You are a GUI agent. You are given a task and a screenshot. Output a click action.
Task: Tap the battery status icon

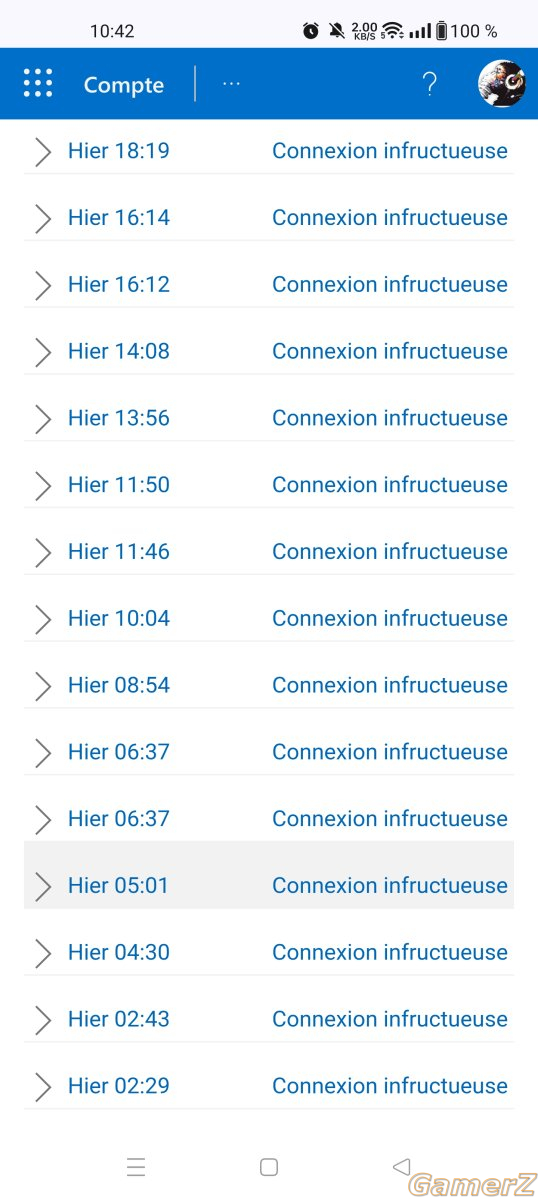coord(441,31)
